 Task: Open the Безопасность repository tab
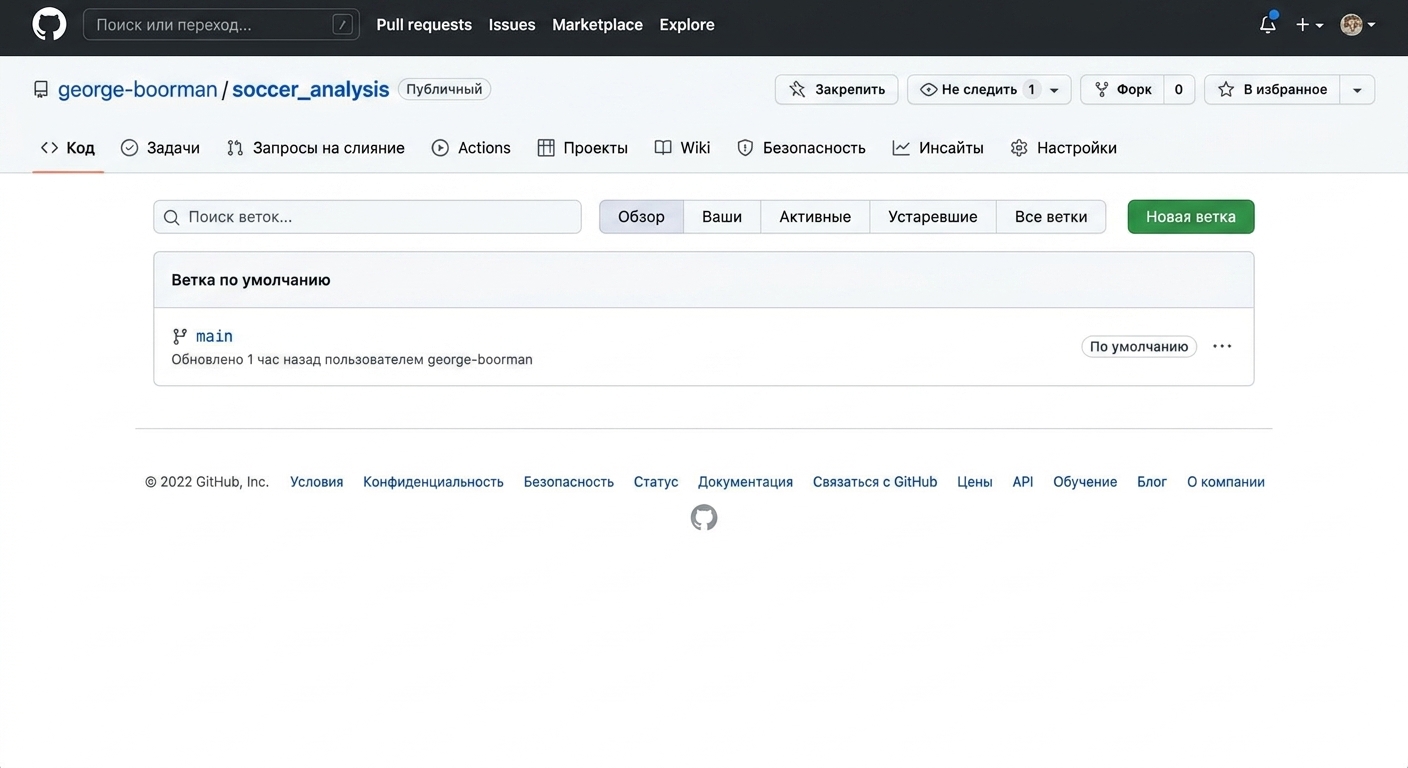tap(801, 148)
